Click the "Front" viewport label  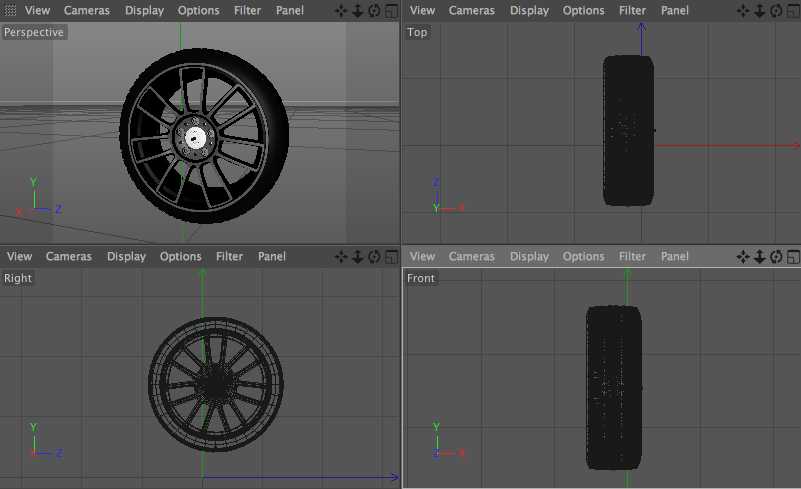pyautogui.click(x=420, y=278)
